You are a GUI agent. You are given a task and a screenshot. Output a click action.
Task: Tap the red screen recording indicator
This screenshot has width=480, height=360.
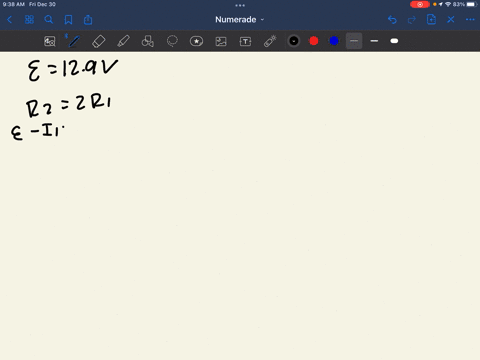(x=420, y=4)
